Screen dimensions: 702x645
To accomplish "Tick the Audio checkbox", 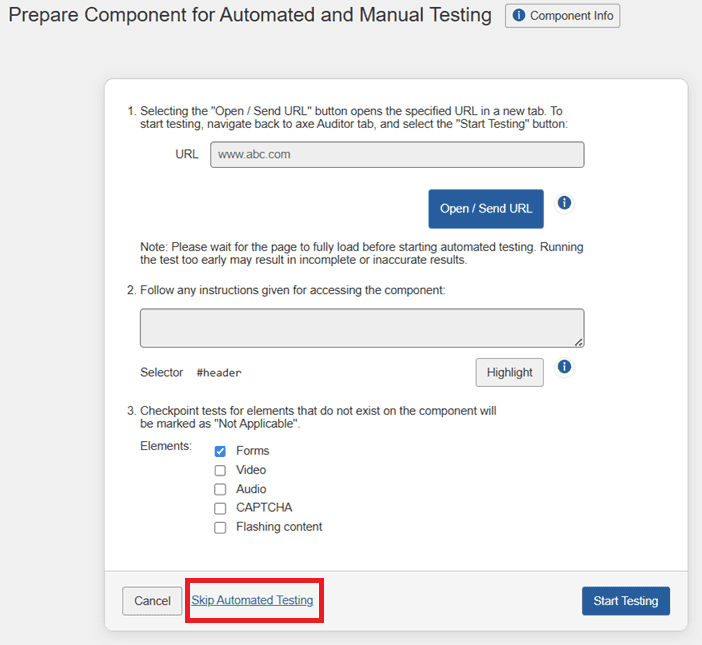I will (220, 489).
